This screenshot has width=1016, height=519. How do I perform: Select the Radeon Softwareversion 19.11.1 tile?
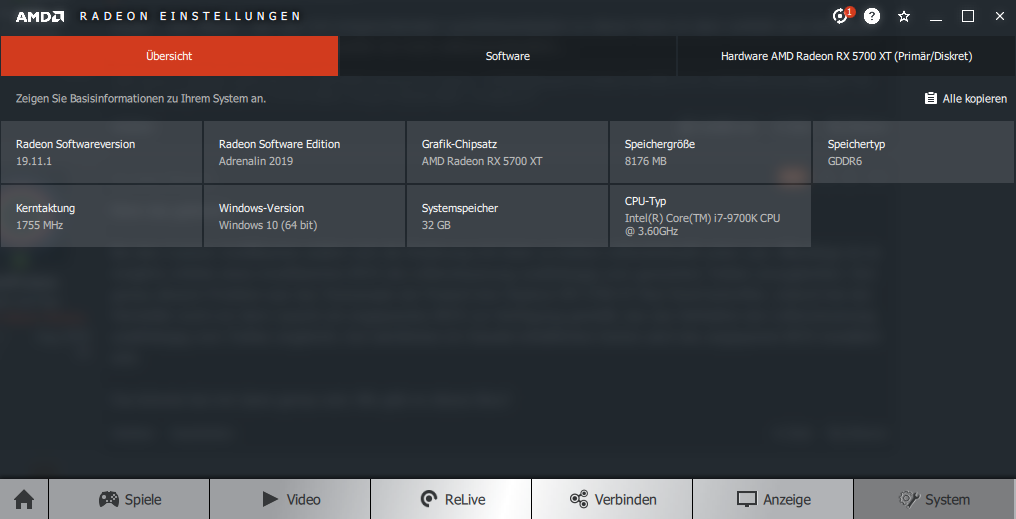pyautogui.click(x=101, y=152)
